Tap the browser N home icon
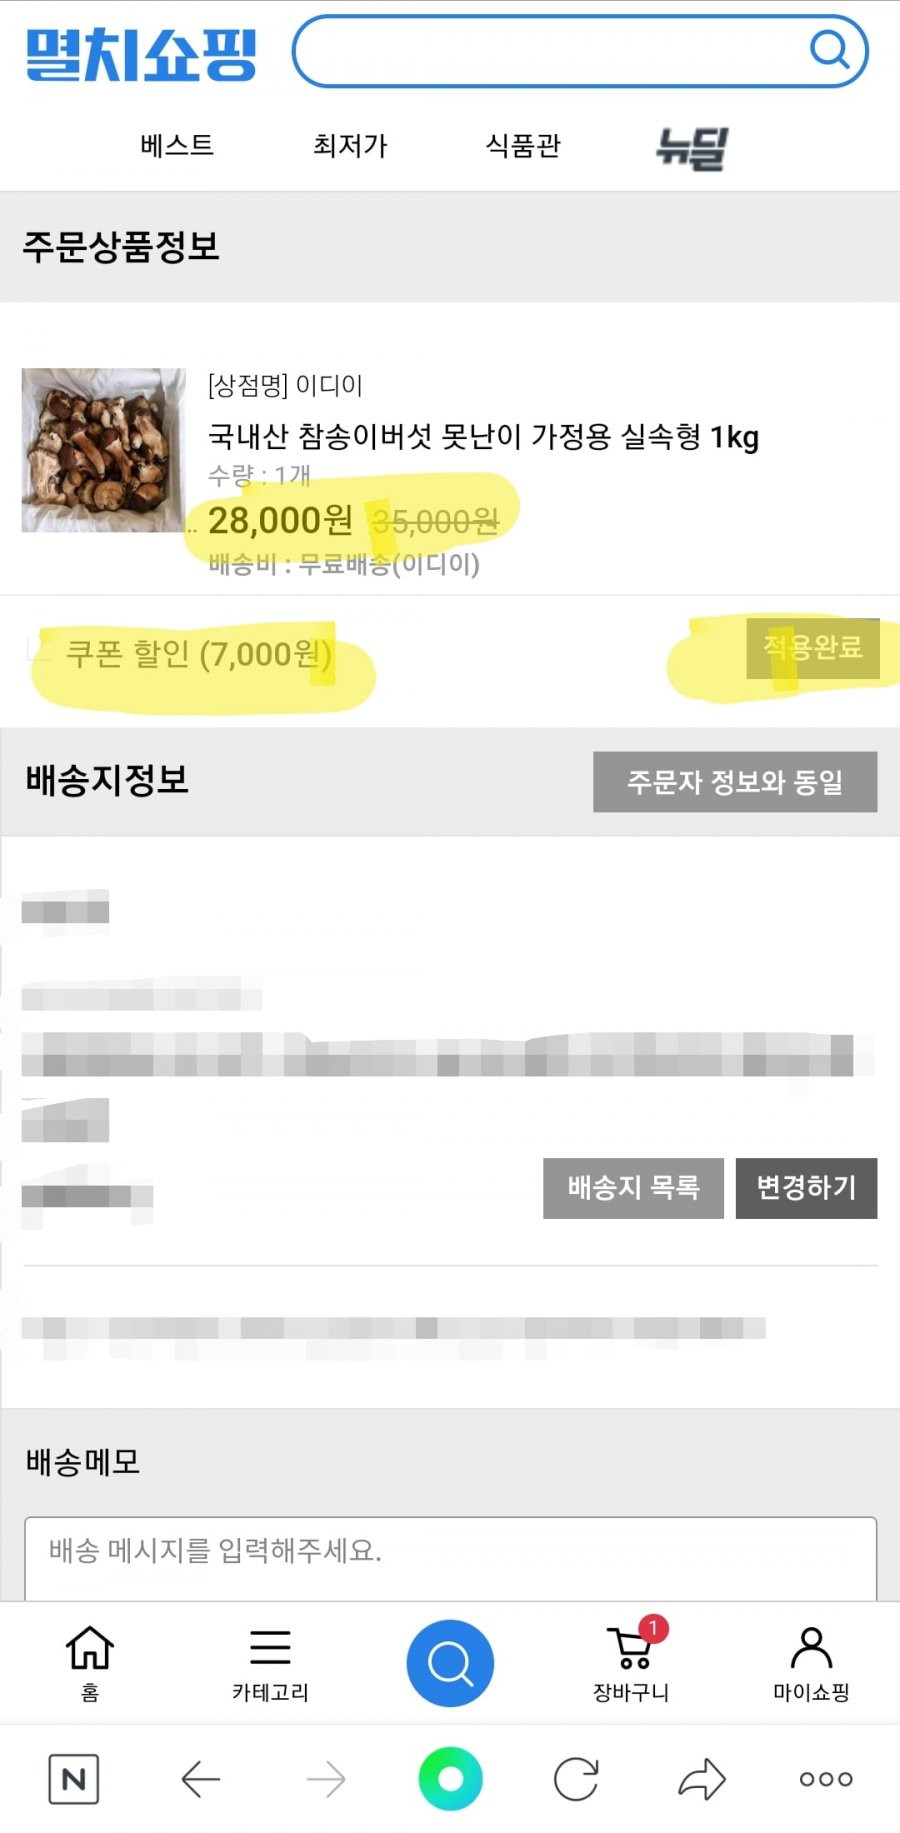Screen dimensions: 900x1833 74,1779
